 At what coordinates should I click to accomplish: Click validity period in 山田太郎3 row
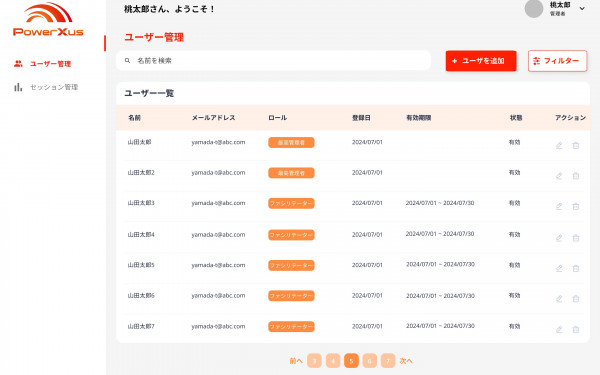(x=440, y=203)
